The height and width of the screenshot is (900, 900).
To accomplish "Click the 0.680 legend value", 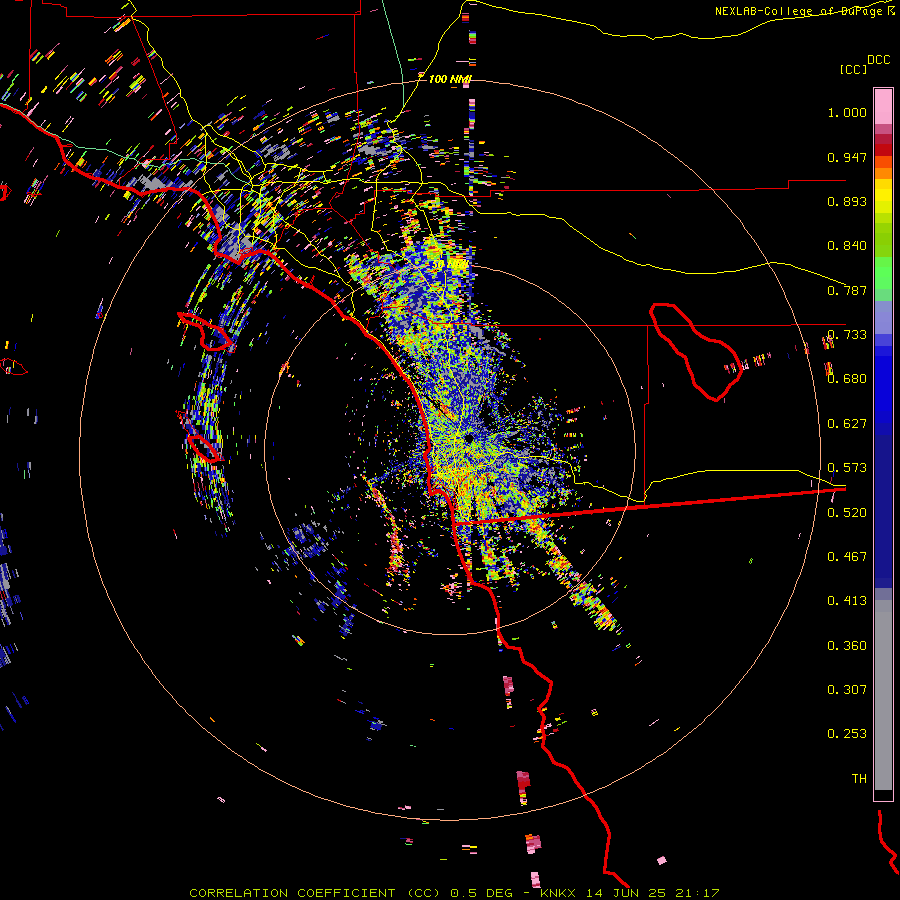I will pyautogui.click(x=847, y=379).
